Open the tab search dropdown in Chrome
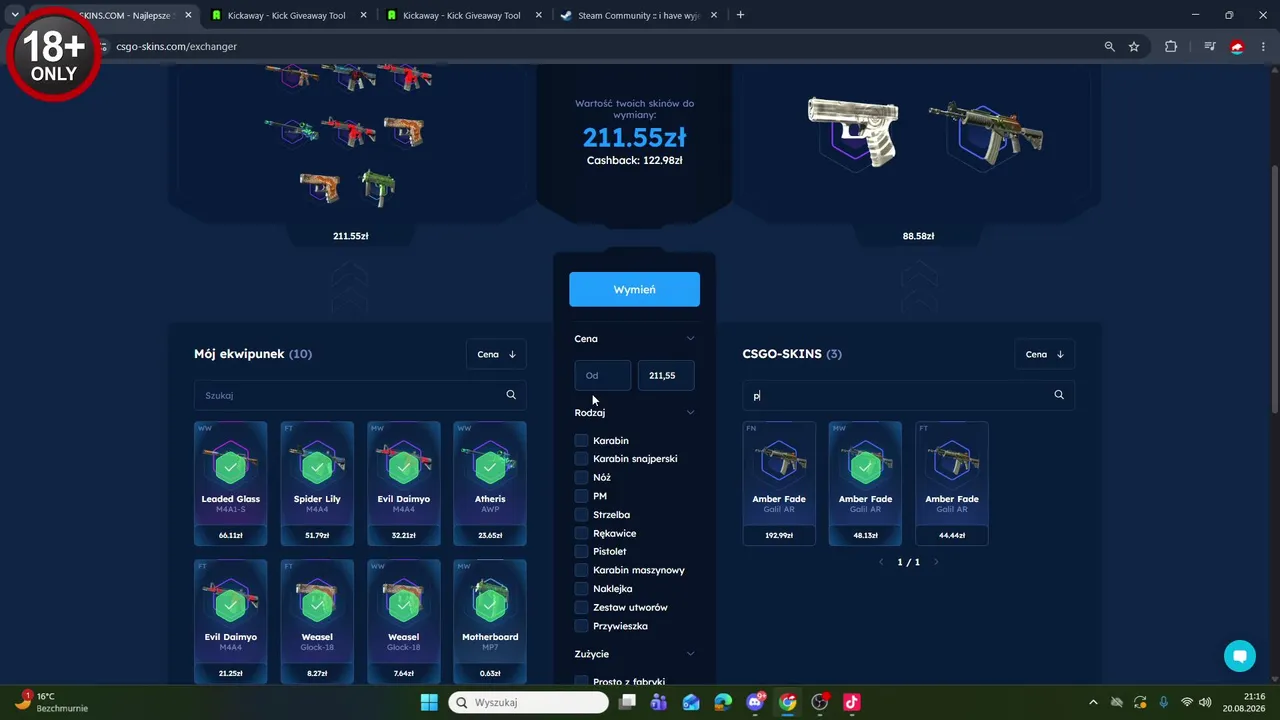 click(x=15, y=15)
